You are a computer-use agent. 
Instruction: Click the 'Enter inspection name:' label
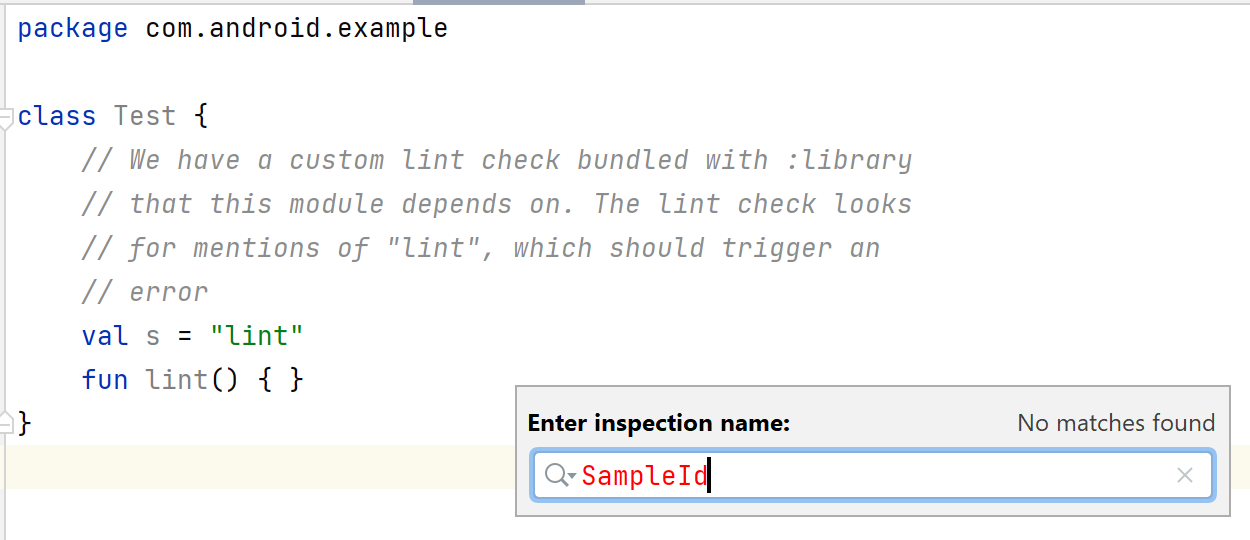659,423
